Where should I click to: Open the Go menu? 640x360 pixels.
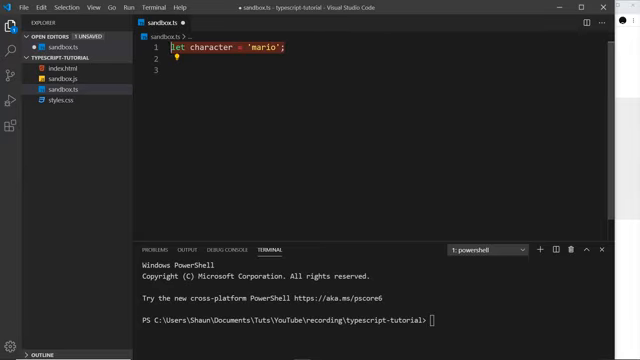pos(112,7)
